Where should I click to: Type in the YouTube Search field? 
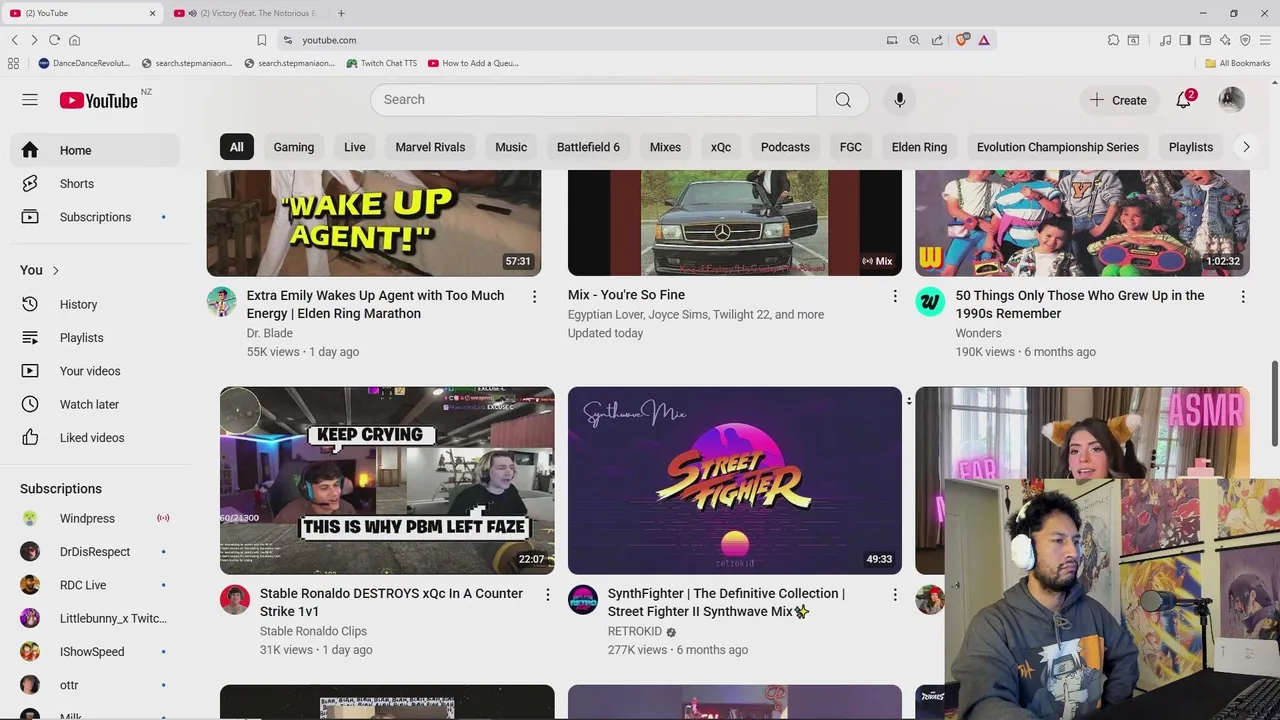click(594, 100)
